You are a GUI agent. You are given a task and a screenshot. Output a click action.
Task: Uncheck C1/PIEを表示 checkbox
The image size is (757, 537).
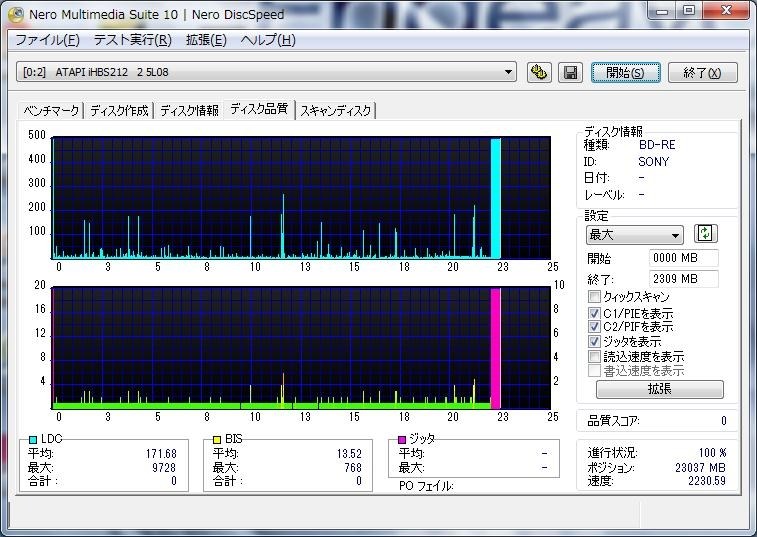click(x=594, y=313)
